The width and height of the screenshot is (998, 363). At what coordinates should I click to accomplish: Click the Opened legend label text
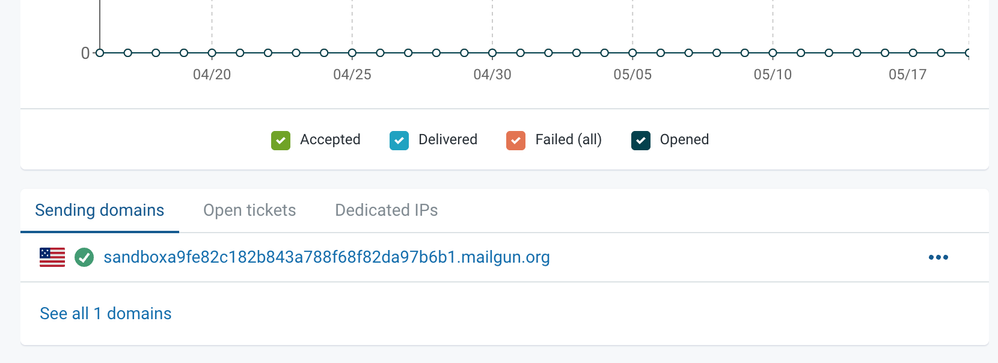tap(684, 139)
